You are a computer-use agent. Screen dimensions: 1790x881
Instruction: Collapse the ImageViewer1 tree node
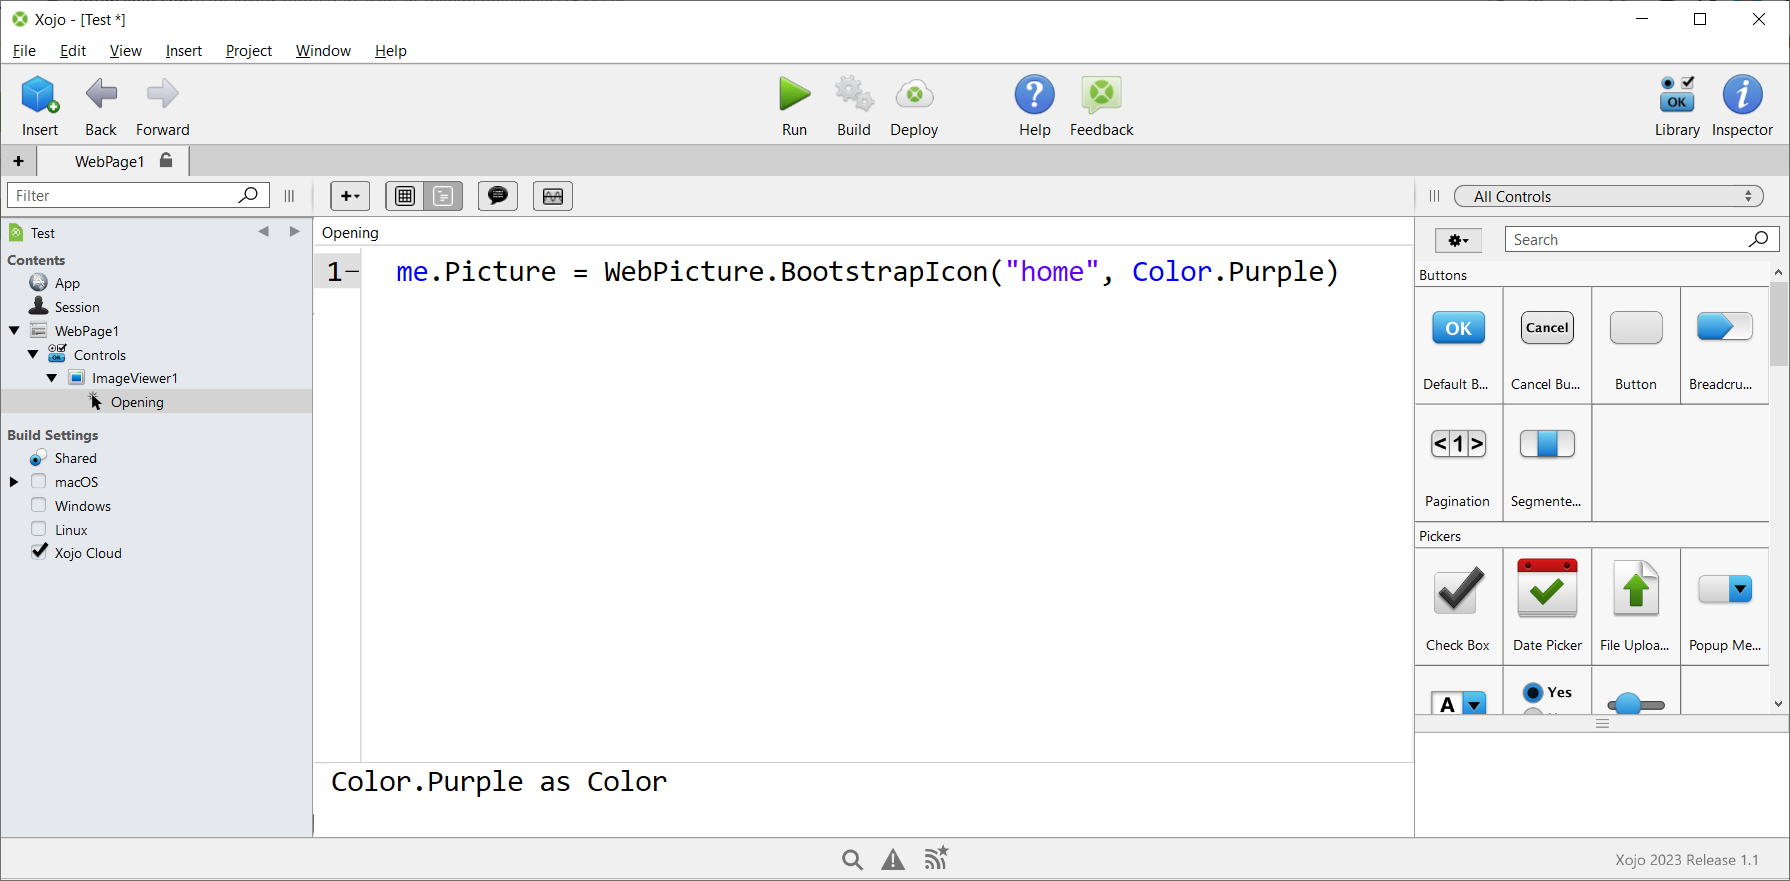[52, 378]
